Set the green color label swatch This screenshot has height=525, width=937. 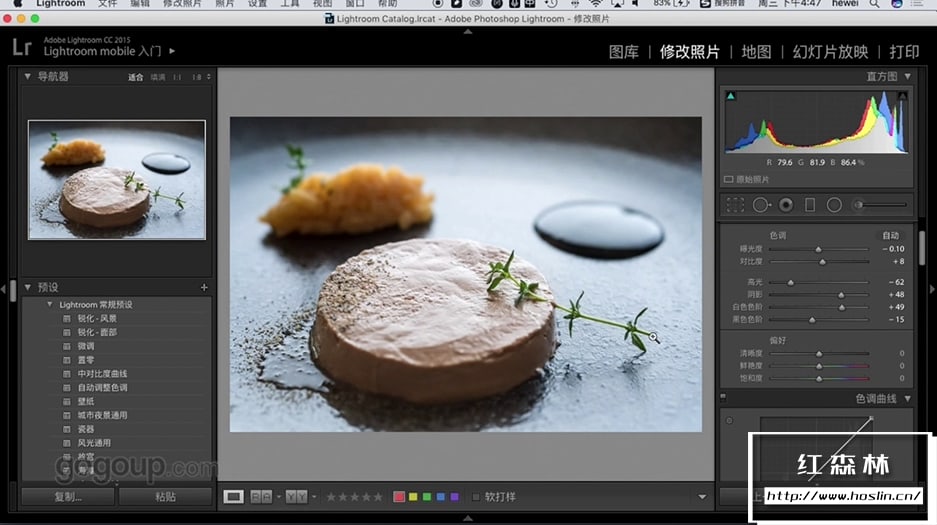[x=427, y=497]
